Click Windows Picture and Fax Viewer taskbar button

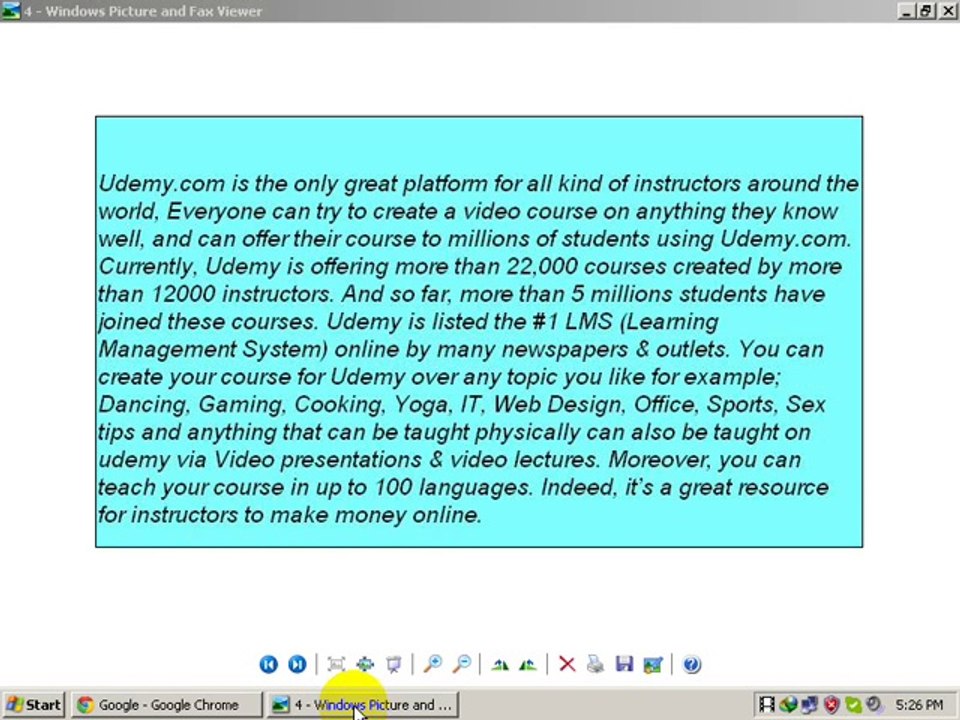[x=362, y=705]
